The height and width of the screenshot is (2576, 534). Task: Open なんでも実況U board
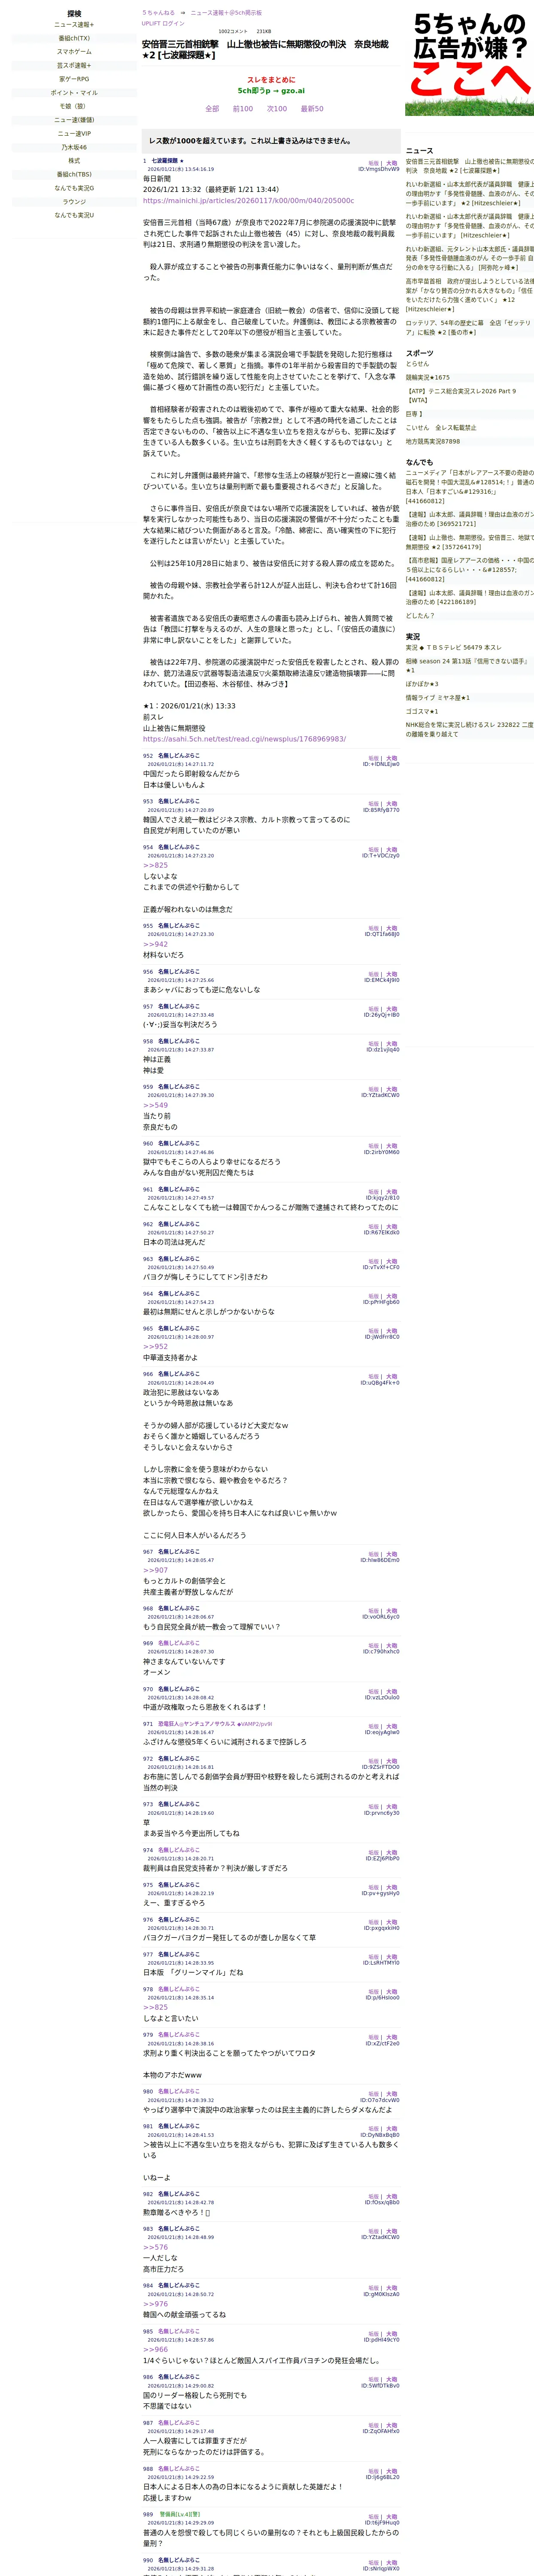pyautogui.click(x=74, y=215)
